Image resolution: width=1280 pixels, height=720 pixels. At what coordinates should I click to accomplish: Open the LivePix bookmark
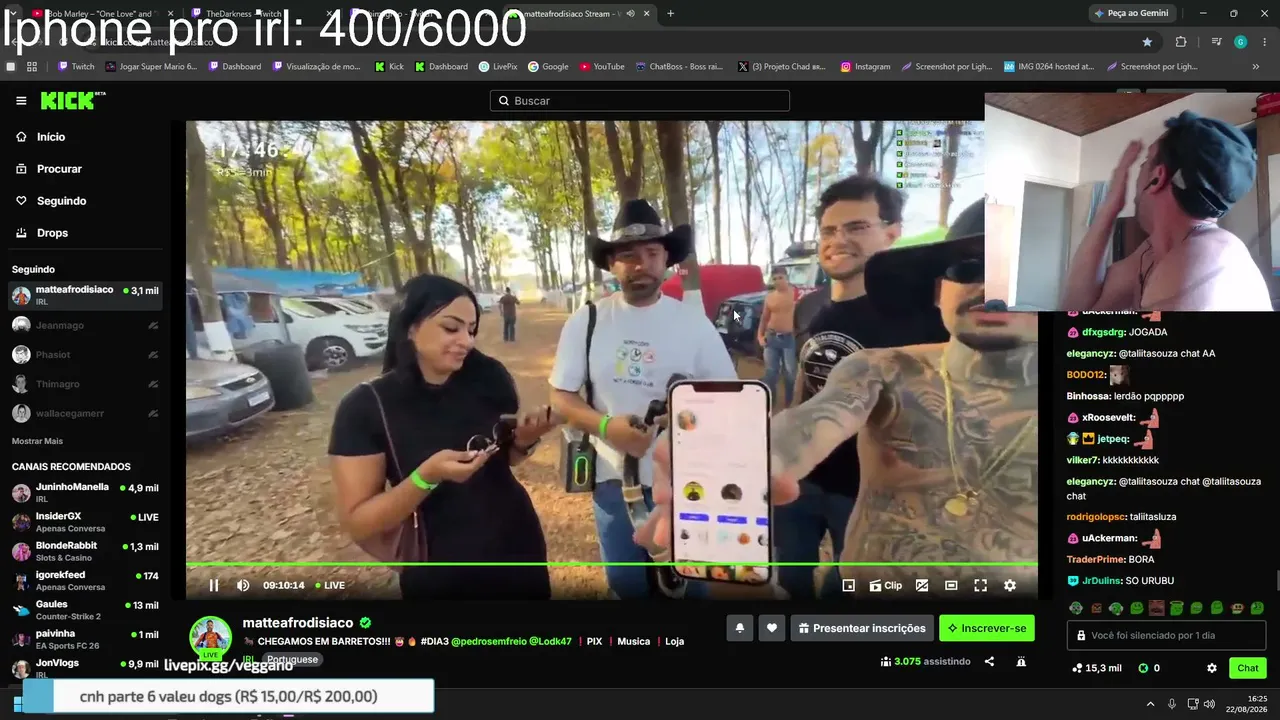point(498,67)
